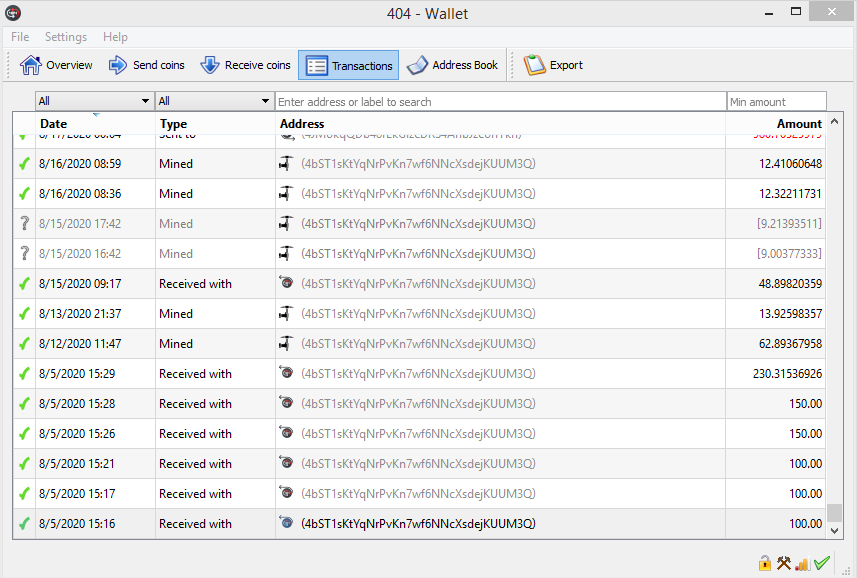The image size is (857, 578).
Task: Click the scroll down arrow of table
Action: [834, 530]
